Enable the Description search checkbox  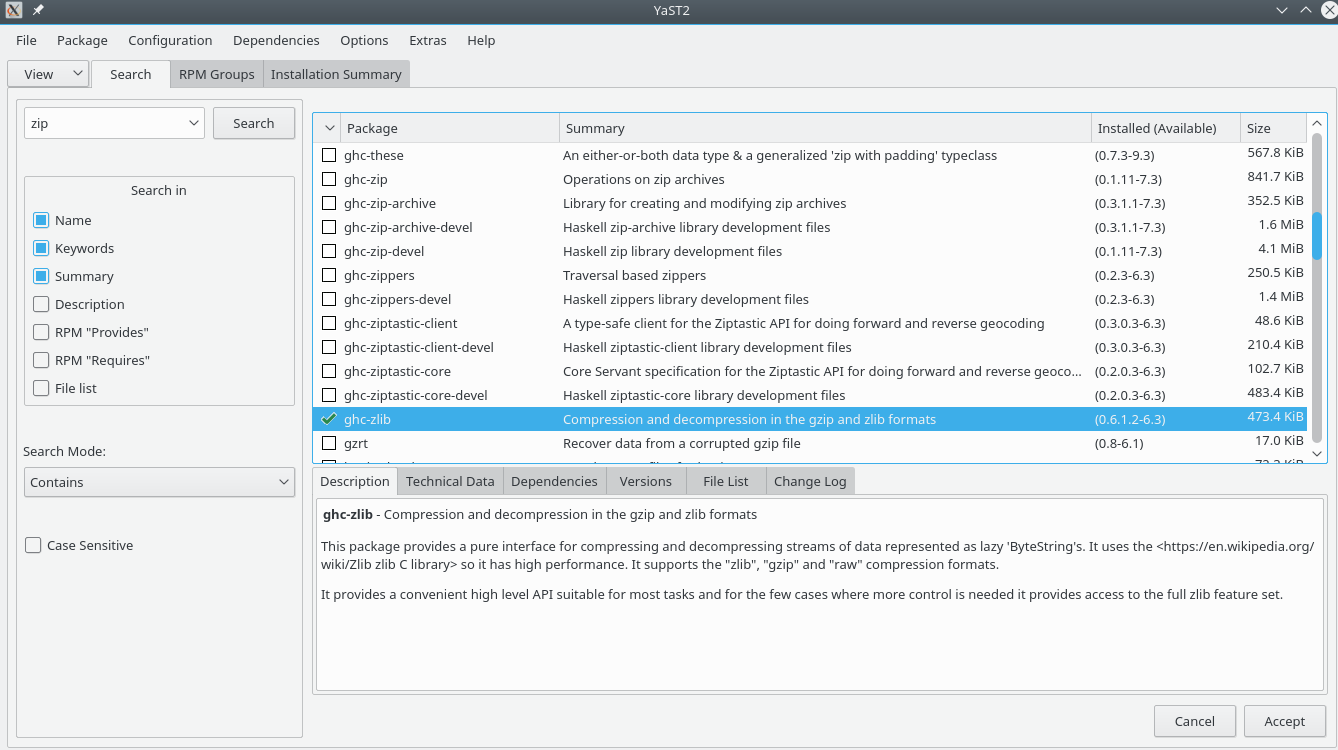pos(41,304)
